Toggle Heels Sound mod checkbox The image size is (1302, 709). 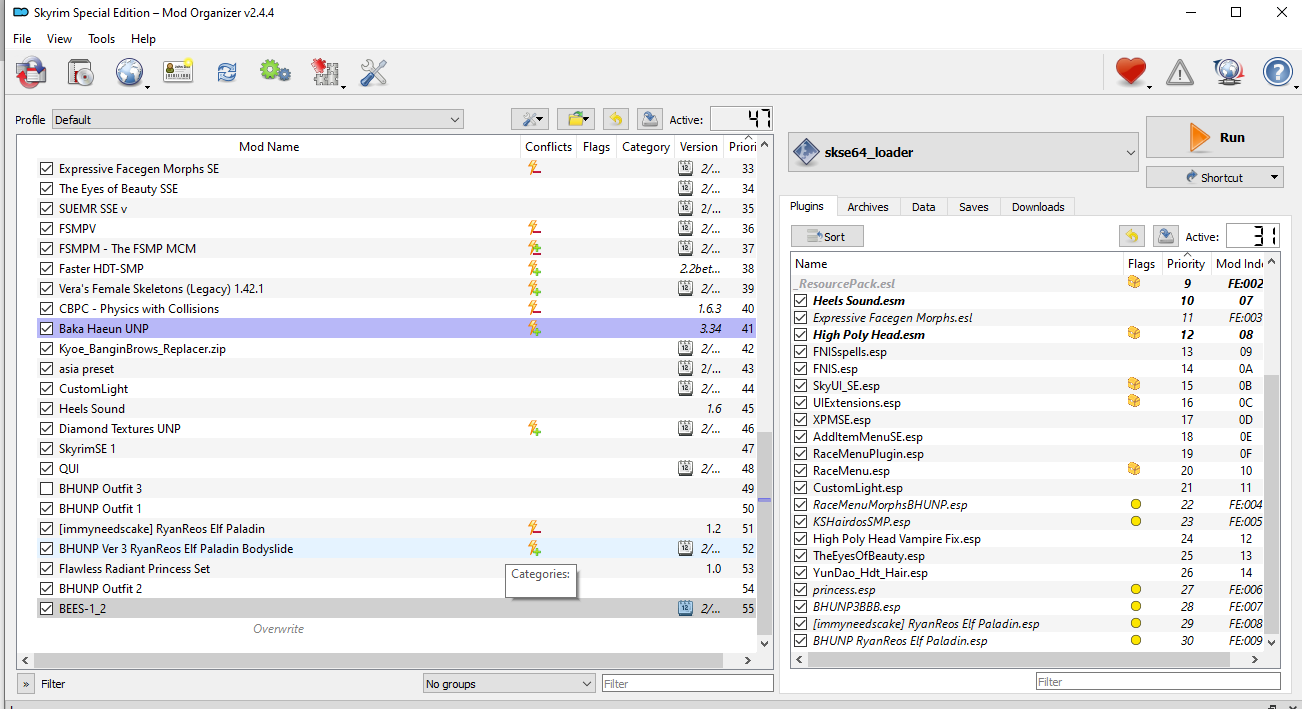click(x=46, y=408)
